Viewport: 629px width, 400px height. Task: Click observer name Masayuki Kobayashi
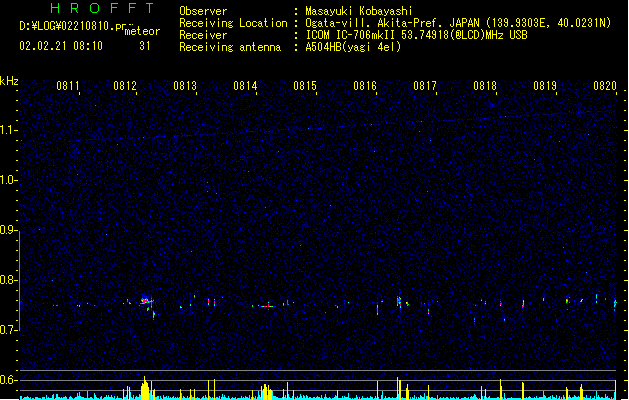359,11
